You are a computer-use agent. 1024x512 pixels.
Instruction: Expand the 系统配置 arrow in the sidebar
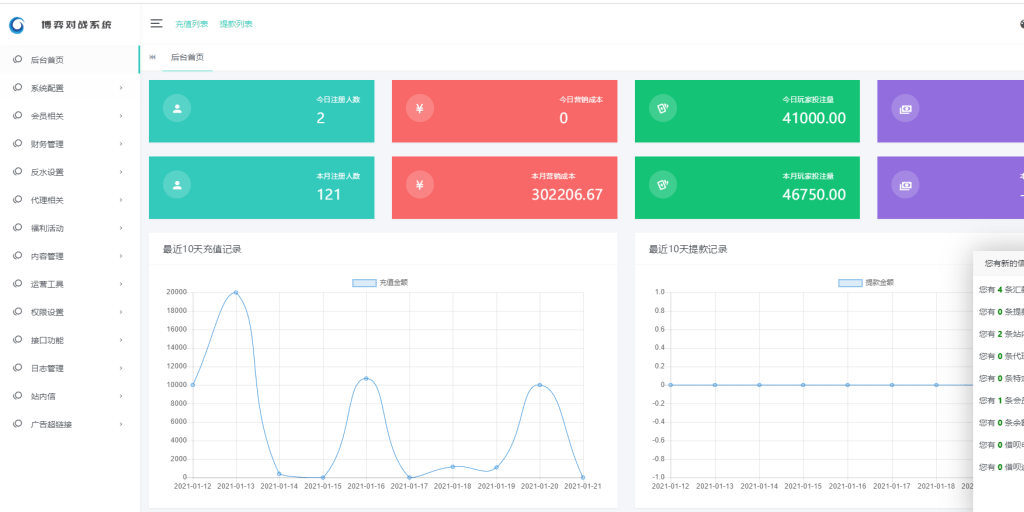pyautogui.click(x=121, y=88)
